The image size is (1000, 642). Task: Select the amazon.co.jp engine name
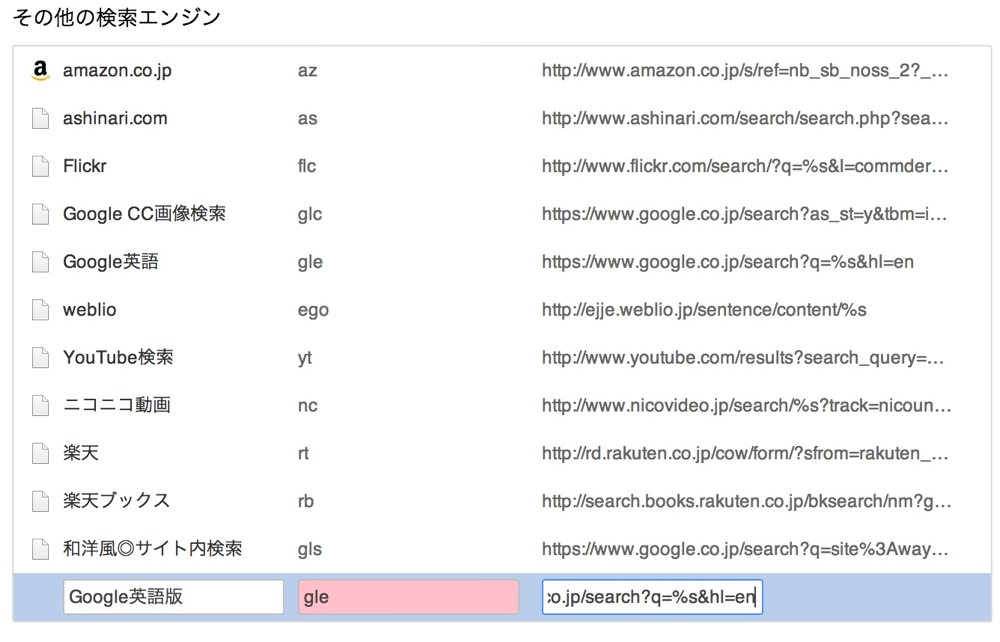point(117,71)
